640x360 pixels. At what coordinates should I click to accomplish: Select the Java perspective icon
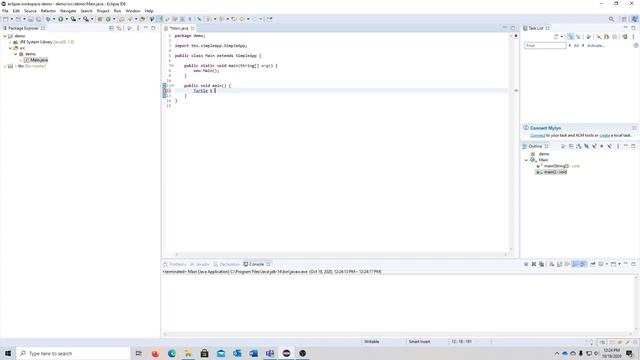coord(634,19)
